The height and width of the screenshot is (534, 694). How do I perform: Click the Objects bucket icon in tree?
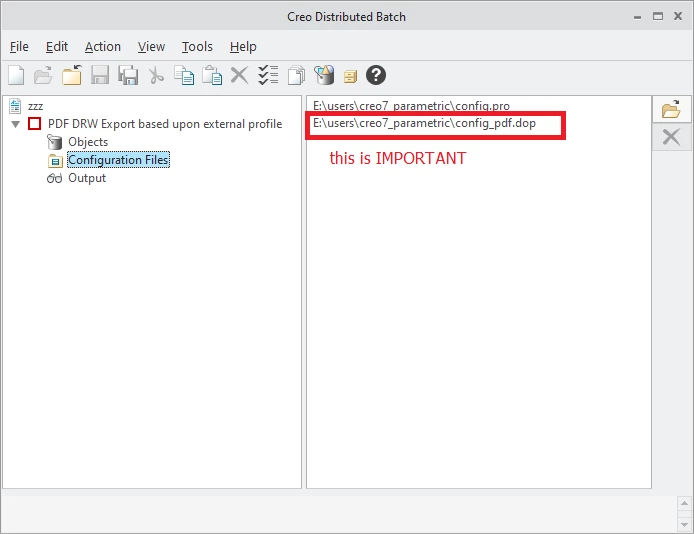coord(54,142)
